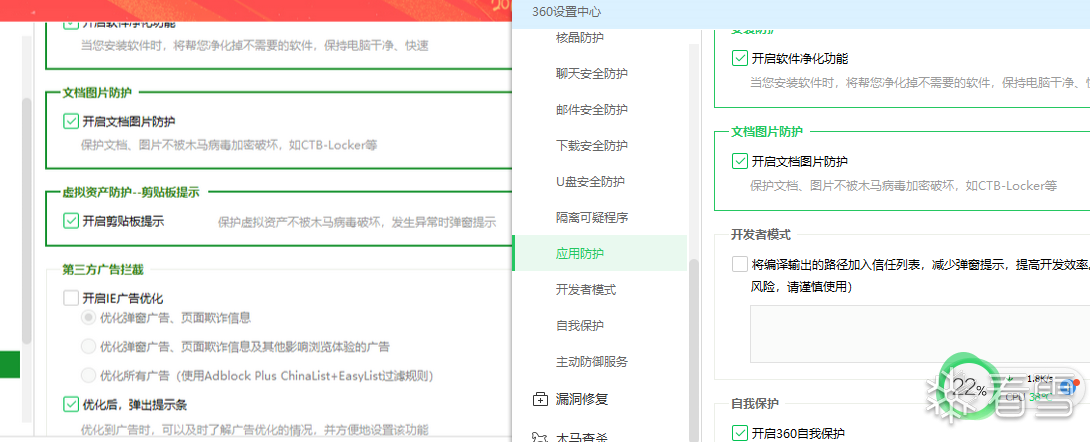Screen dimensions: 1090x442
Task: Click the 22% memory acceleration ball
Action: [x=968, y=387]
